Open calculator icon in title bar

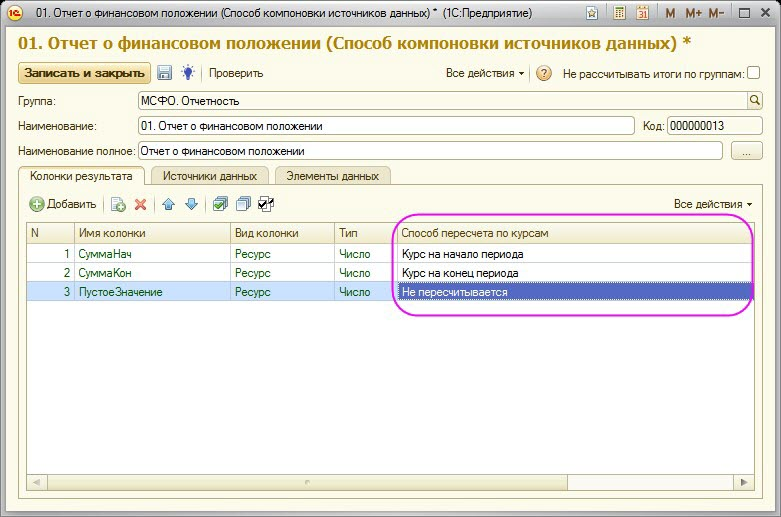[620, 13]
